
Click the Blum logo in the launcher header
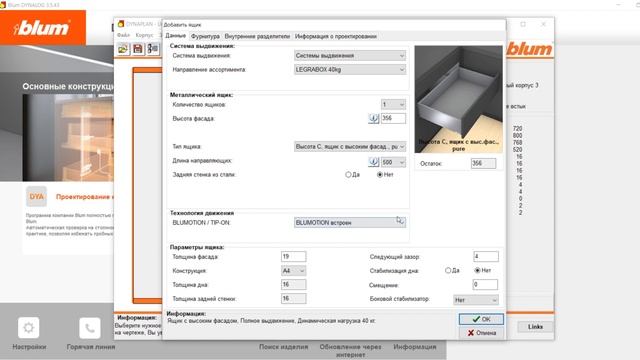43,28
